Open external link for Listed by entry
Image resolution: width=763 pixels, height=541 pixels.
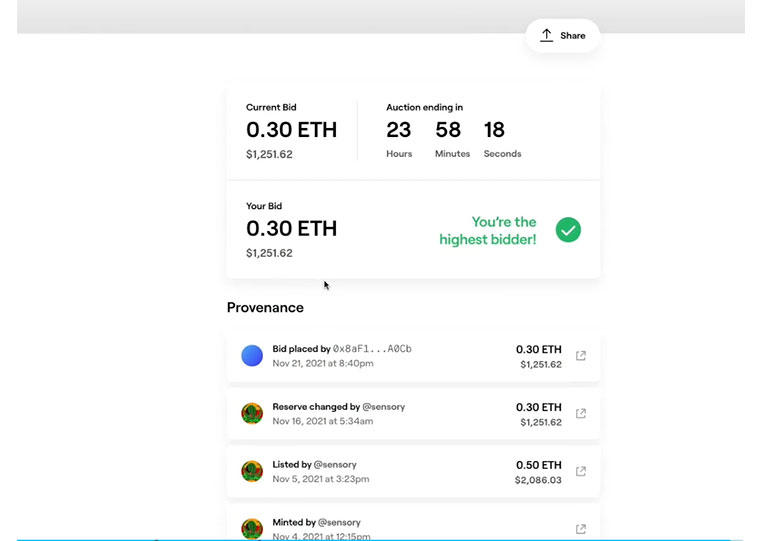click(x=581, y=471)
